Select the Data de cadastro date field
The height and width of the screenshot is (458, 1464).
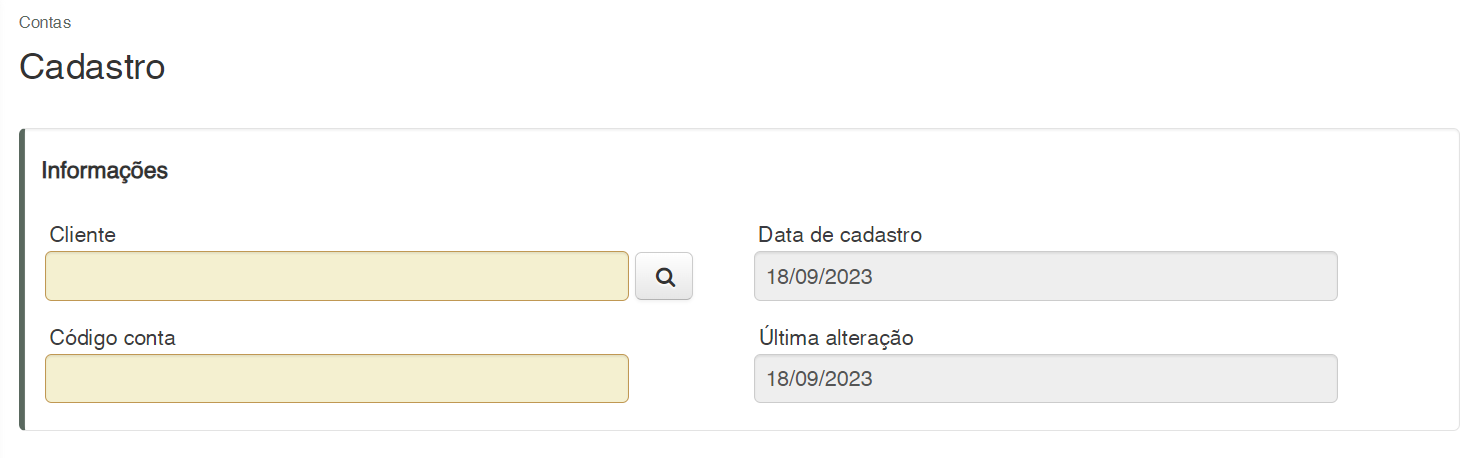1045,276
